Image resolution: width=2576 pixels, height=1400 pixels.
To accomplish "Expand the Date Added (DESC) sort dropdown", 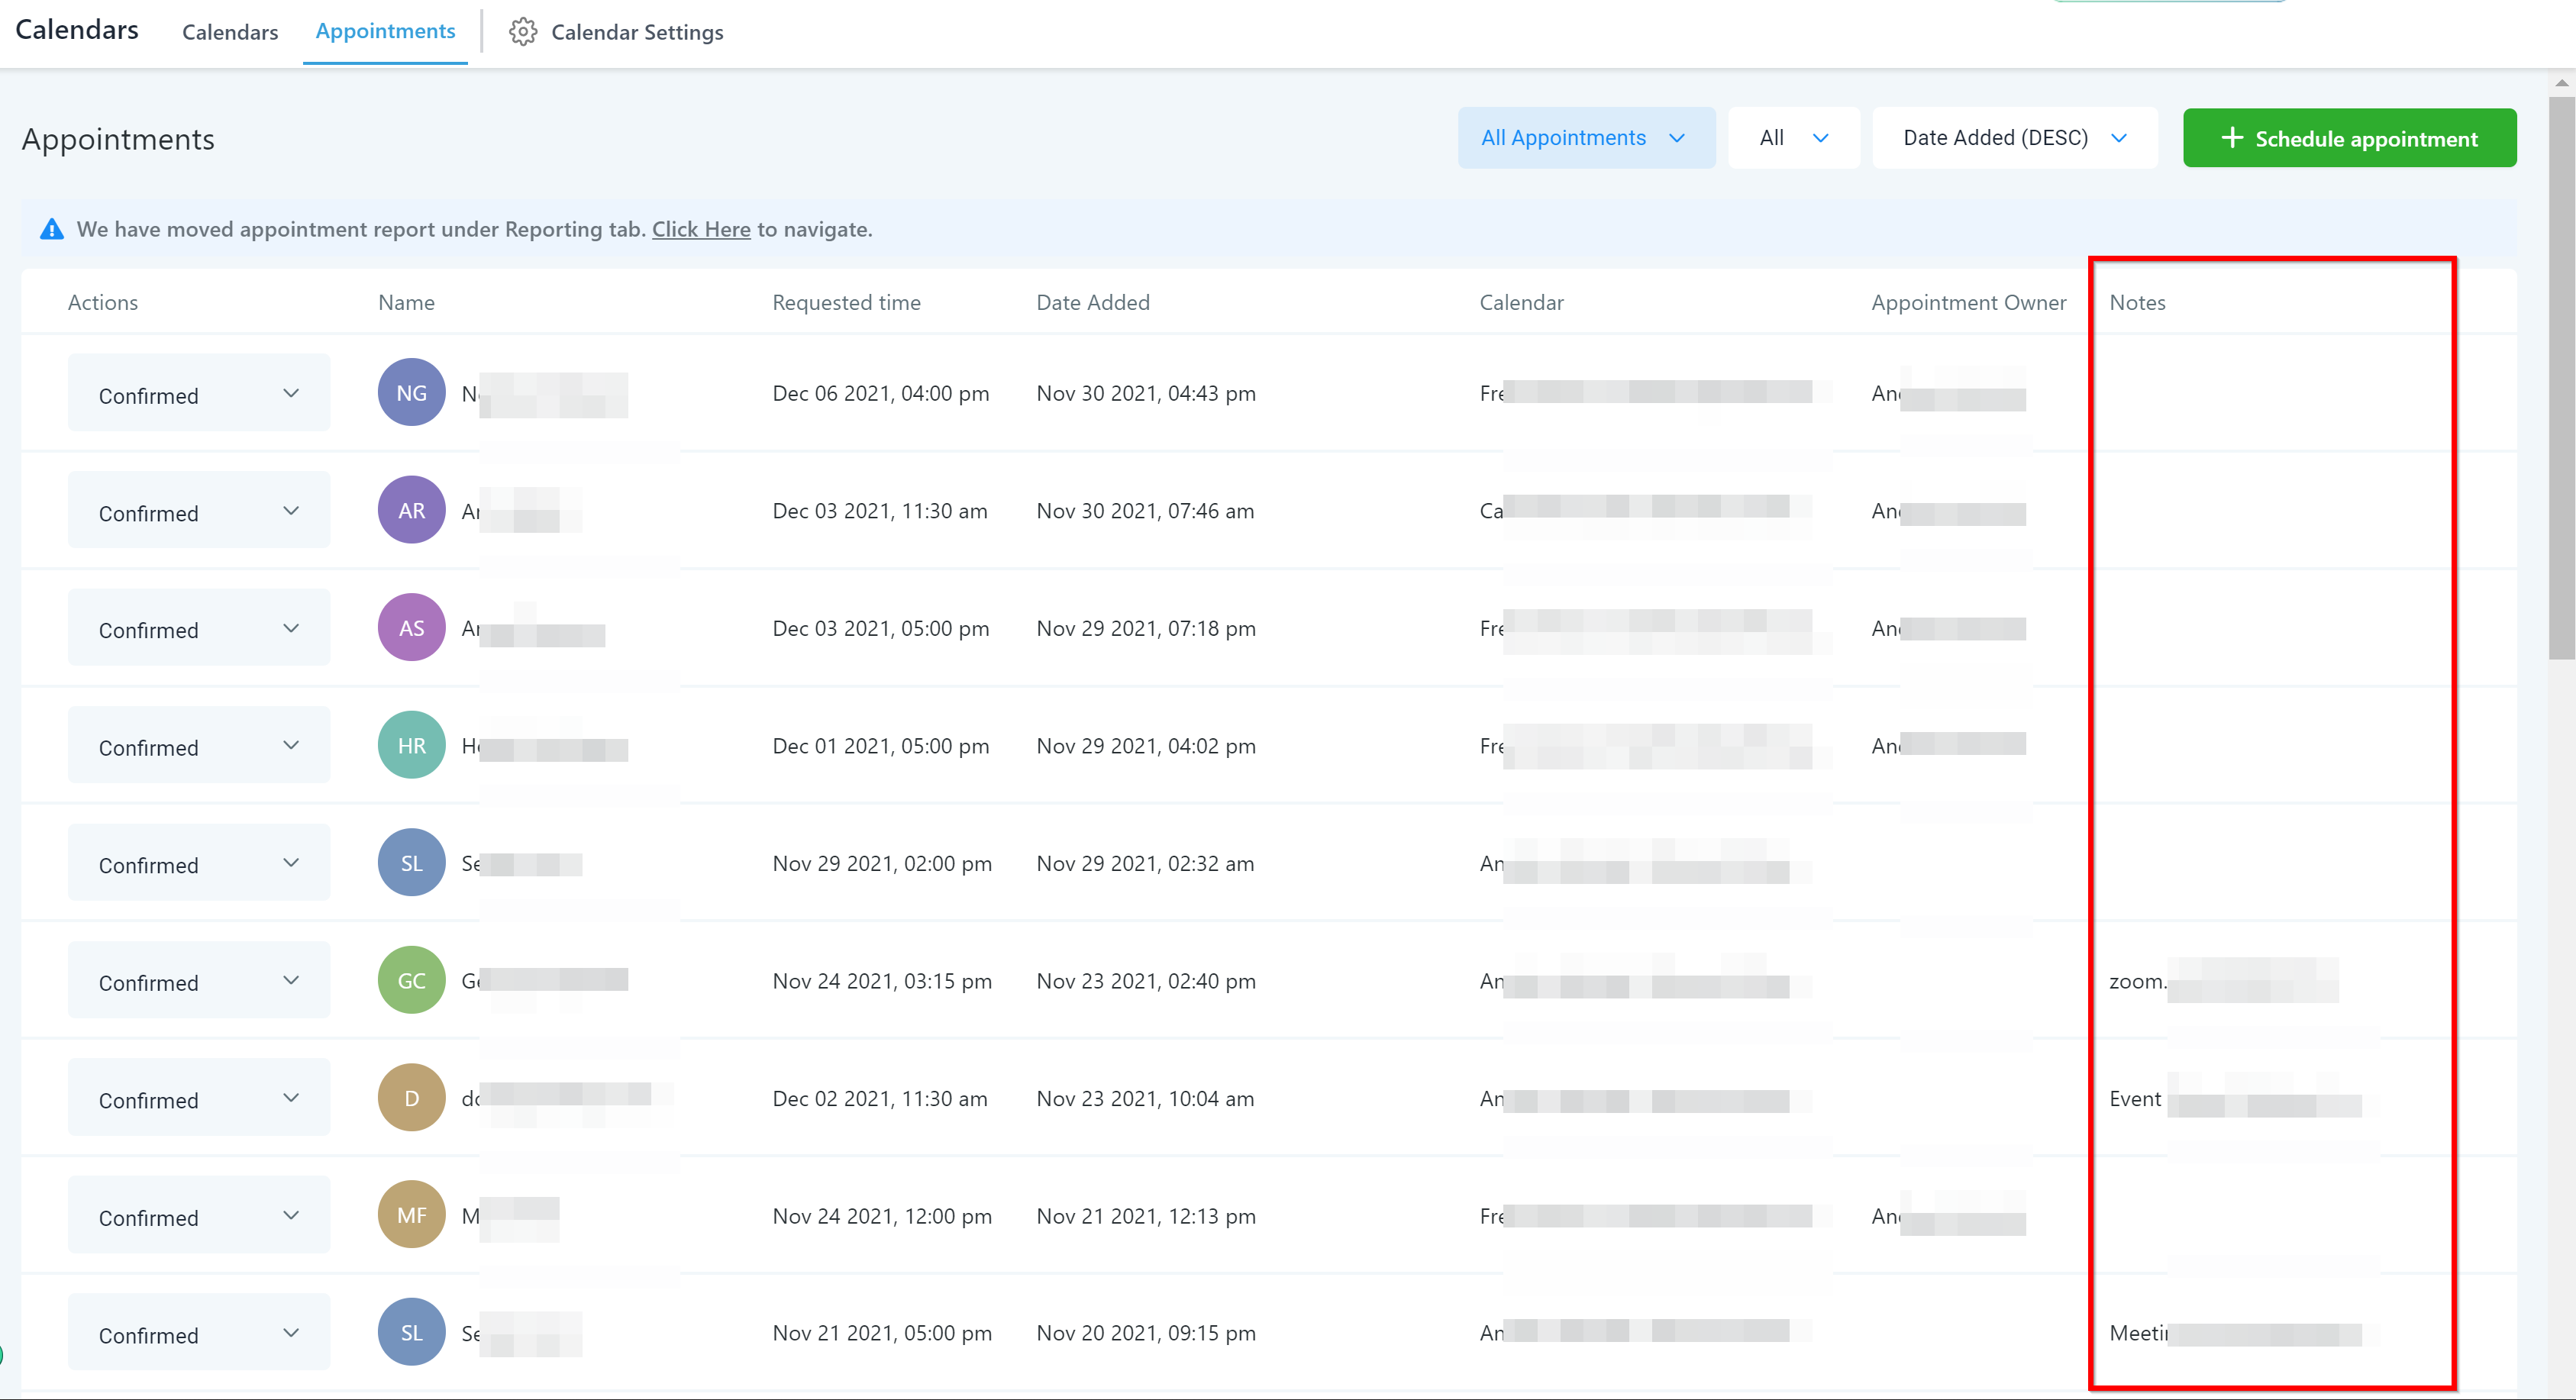I will 2014,138.
